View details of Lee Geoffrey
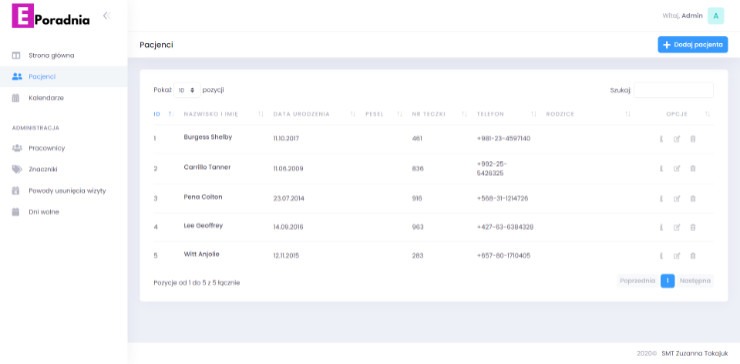The image size is (740, 364). pyautogui.click(x=661, y=228)
